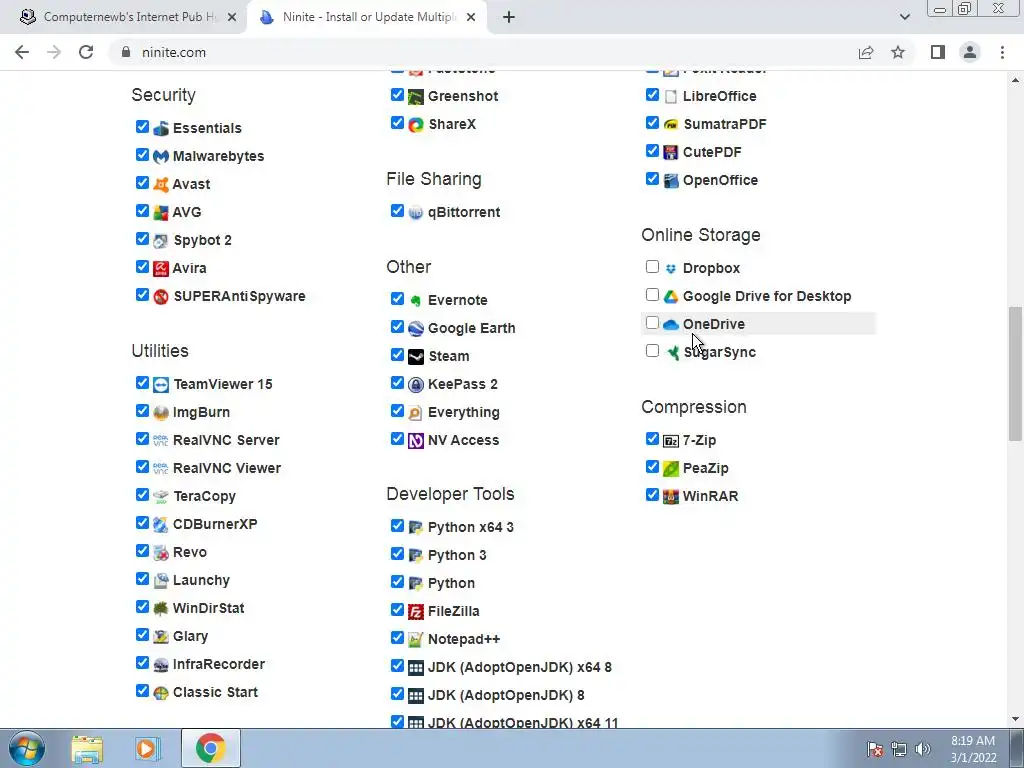Click the scrollbar down arrow
1024x768 pixels.
(1015, 719)
